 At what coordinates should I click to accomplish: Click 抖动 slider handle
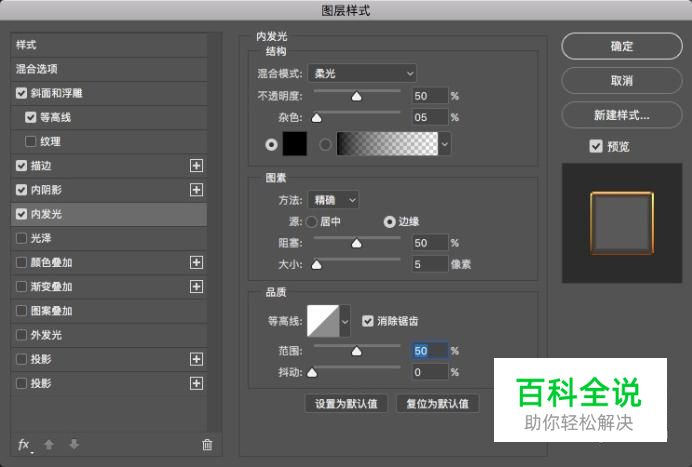click(312, 373)
